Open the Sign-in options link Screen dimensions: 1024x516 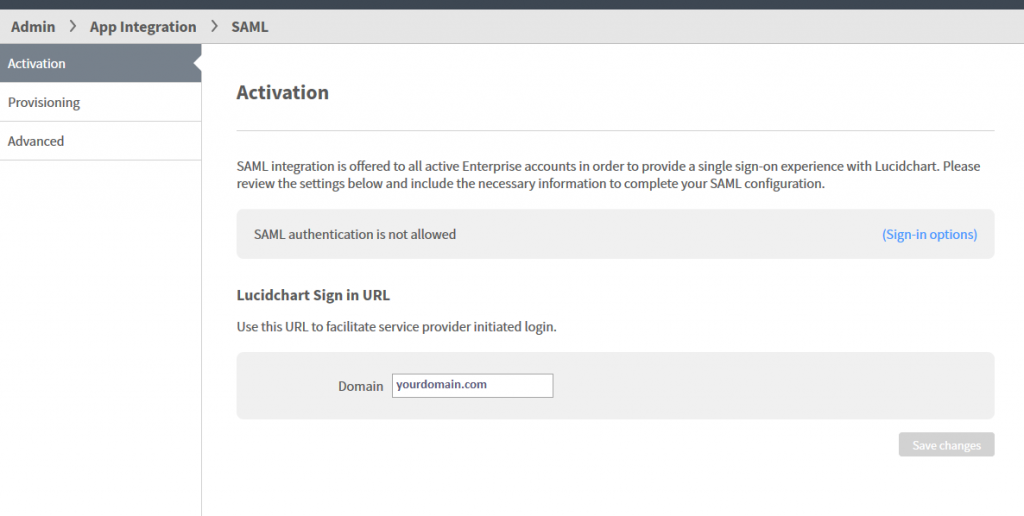tap(929, 234)
